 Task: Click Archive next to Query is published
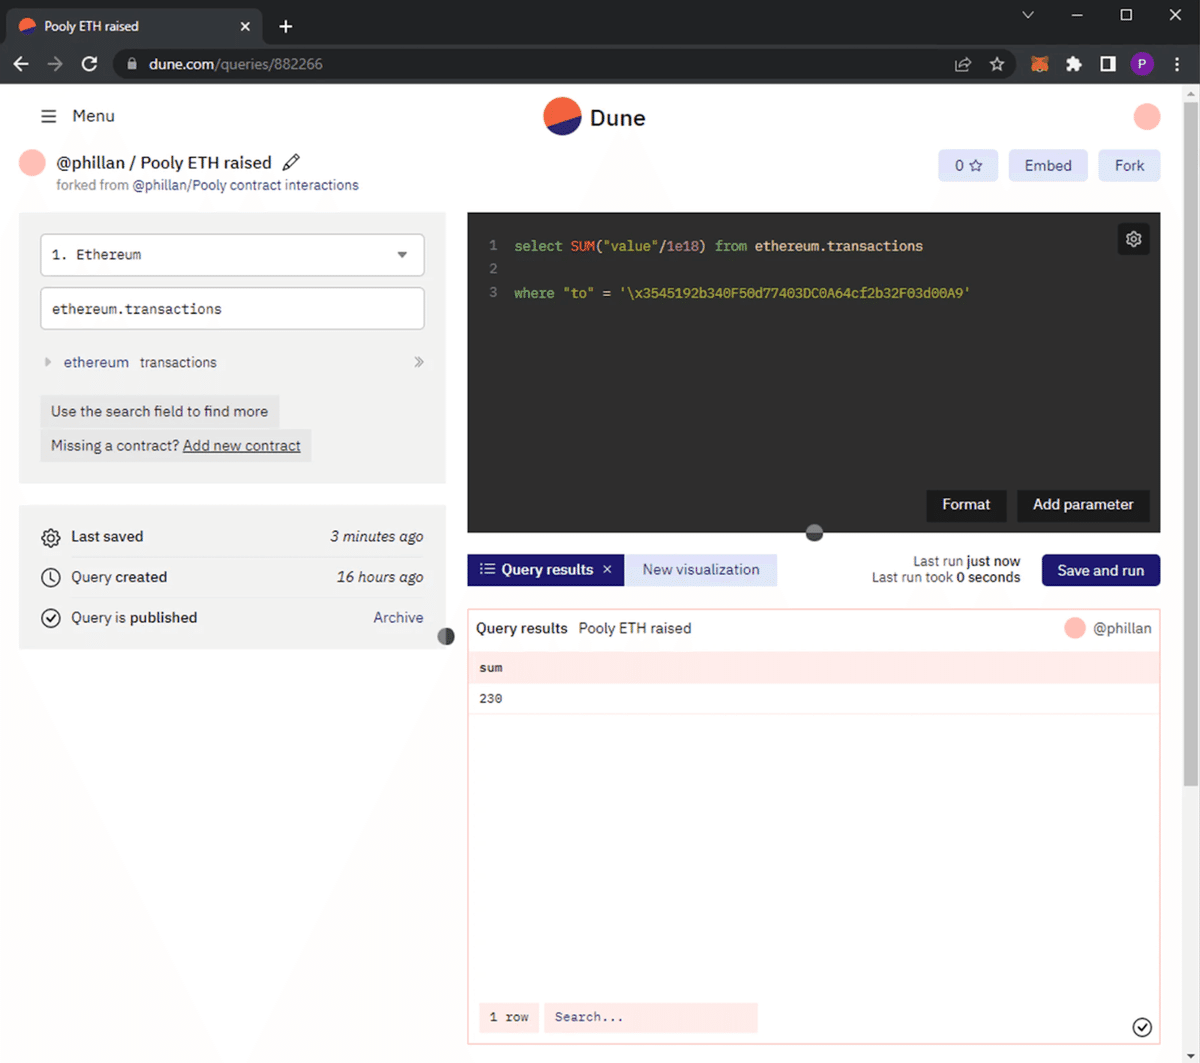pyautogui.click(x=398, y=618)
